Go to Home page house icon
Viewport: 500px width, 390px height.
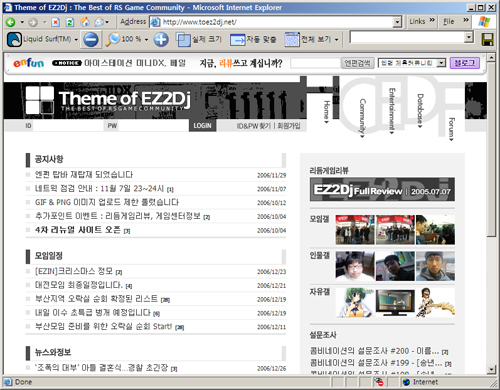point(85,22)
